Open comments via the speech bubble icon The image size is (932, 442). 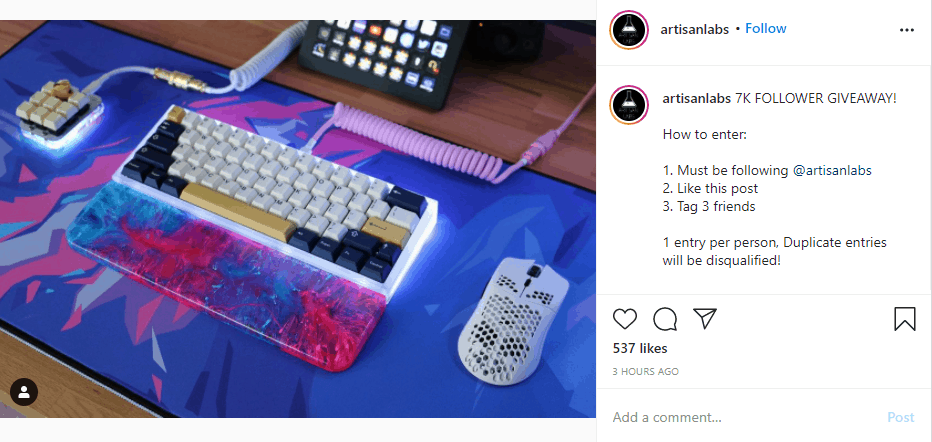pyautogui.click(x=665, y=319)
